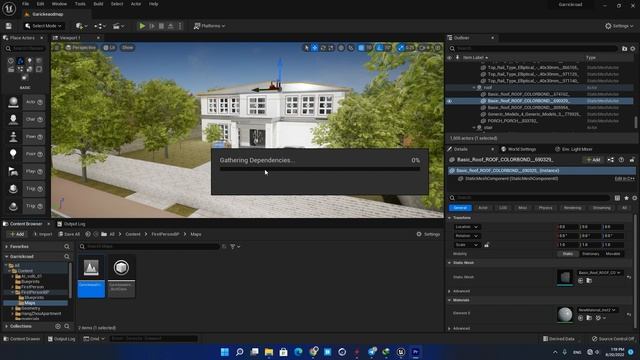Click the Perspective view mode button

tap(81, 47)
